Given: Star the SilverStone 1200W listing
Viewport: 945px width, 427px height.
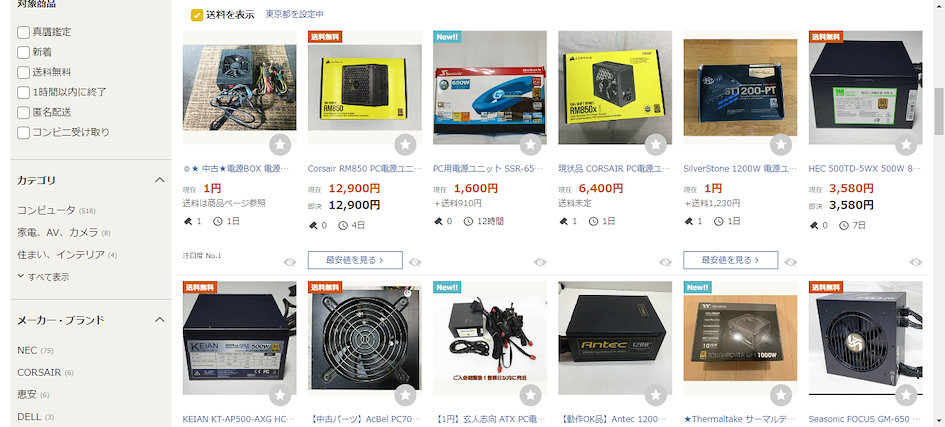Looking at the screenshot, I should (781, 145).
